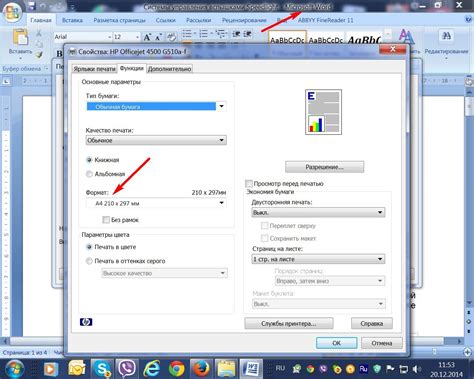Click the Save icon in Word's quick access toolbar
This screenshot has height=379, width=474.
[x=32, y=6]
